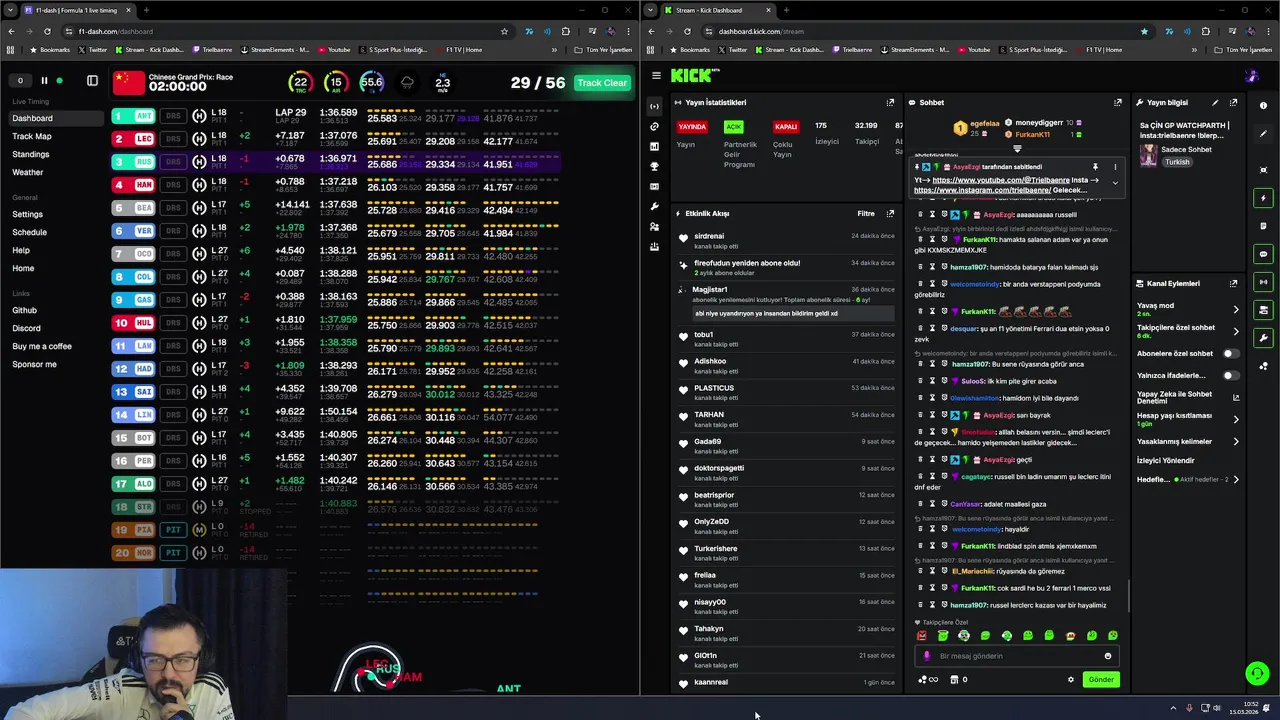Open Weather page in f1-dash sidebar
1280x720 pixels.
pos(28,172)
